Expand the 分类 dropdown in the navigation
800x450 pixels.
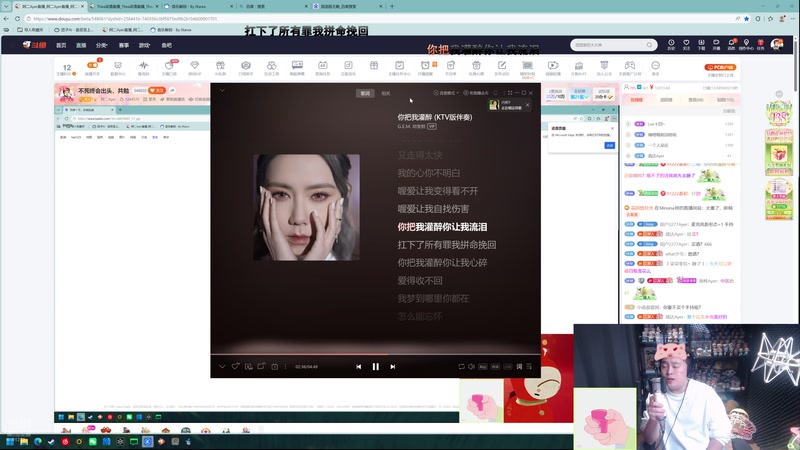[102, 45]
